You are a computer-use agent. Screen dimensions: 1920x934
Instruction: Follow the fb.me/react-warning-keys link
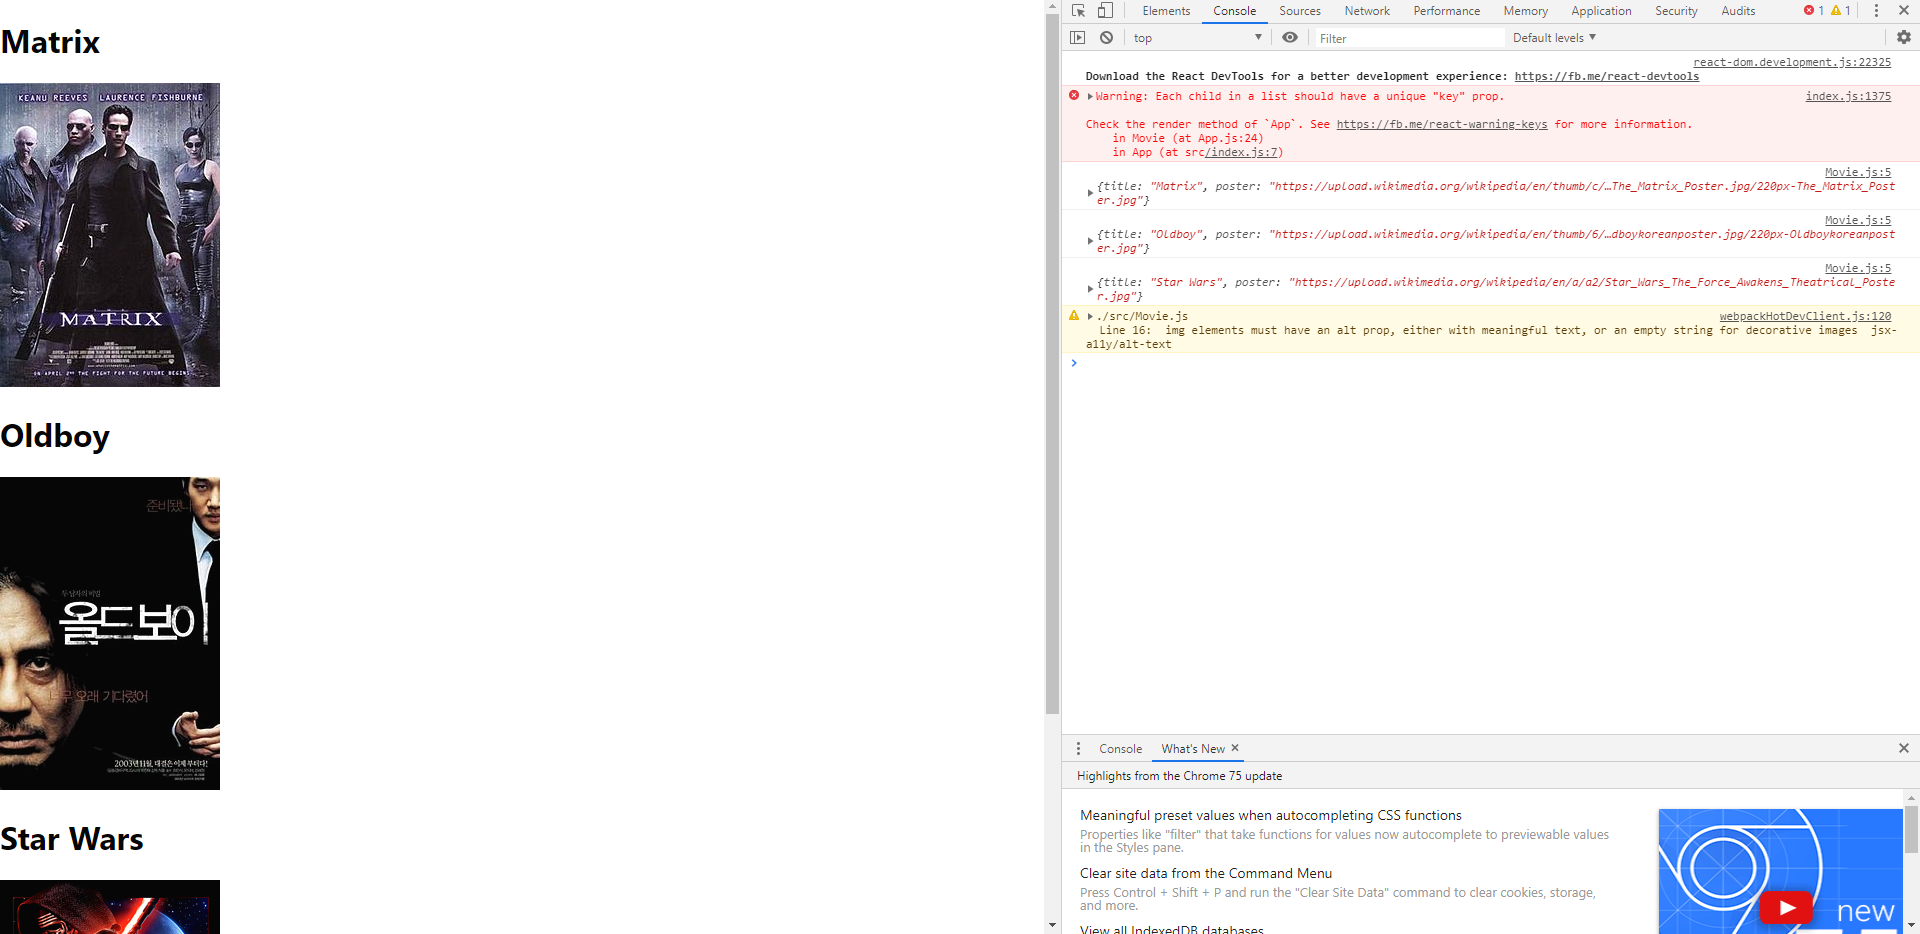pyautogui.click(x=1441, y=124)
